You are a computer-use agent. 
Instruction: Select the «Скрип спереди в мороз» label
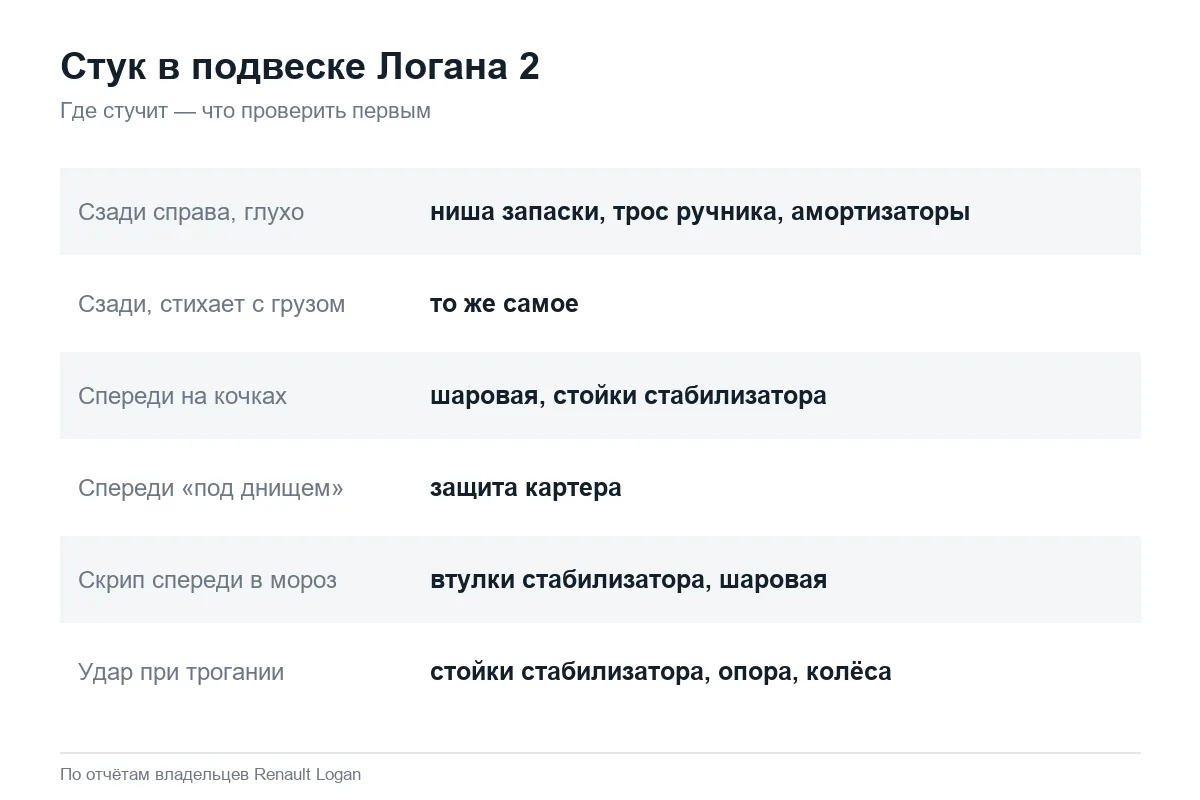point(208,580)
